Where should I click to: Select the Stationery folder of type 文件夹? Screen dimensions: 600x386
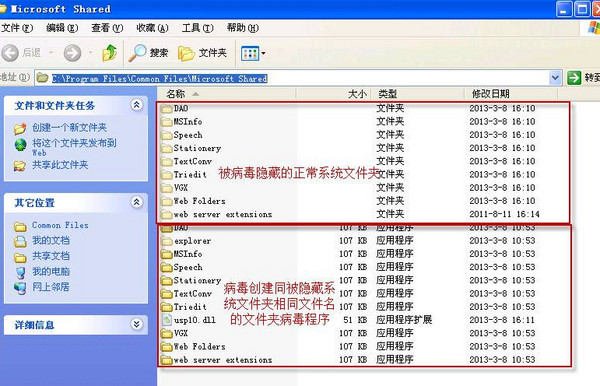191,148
